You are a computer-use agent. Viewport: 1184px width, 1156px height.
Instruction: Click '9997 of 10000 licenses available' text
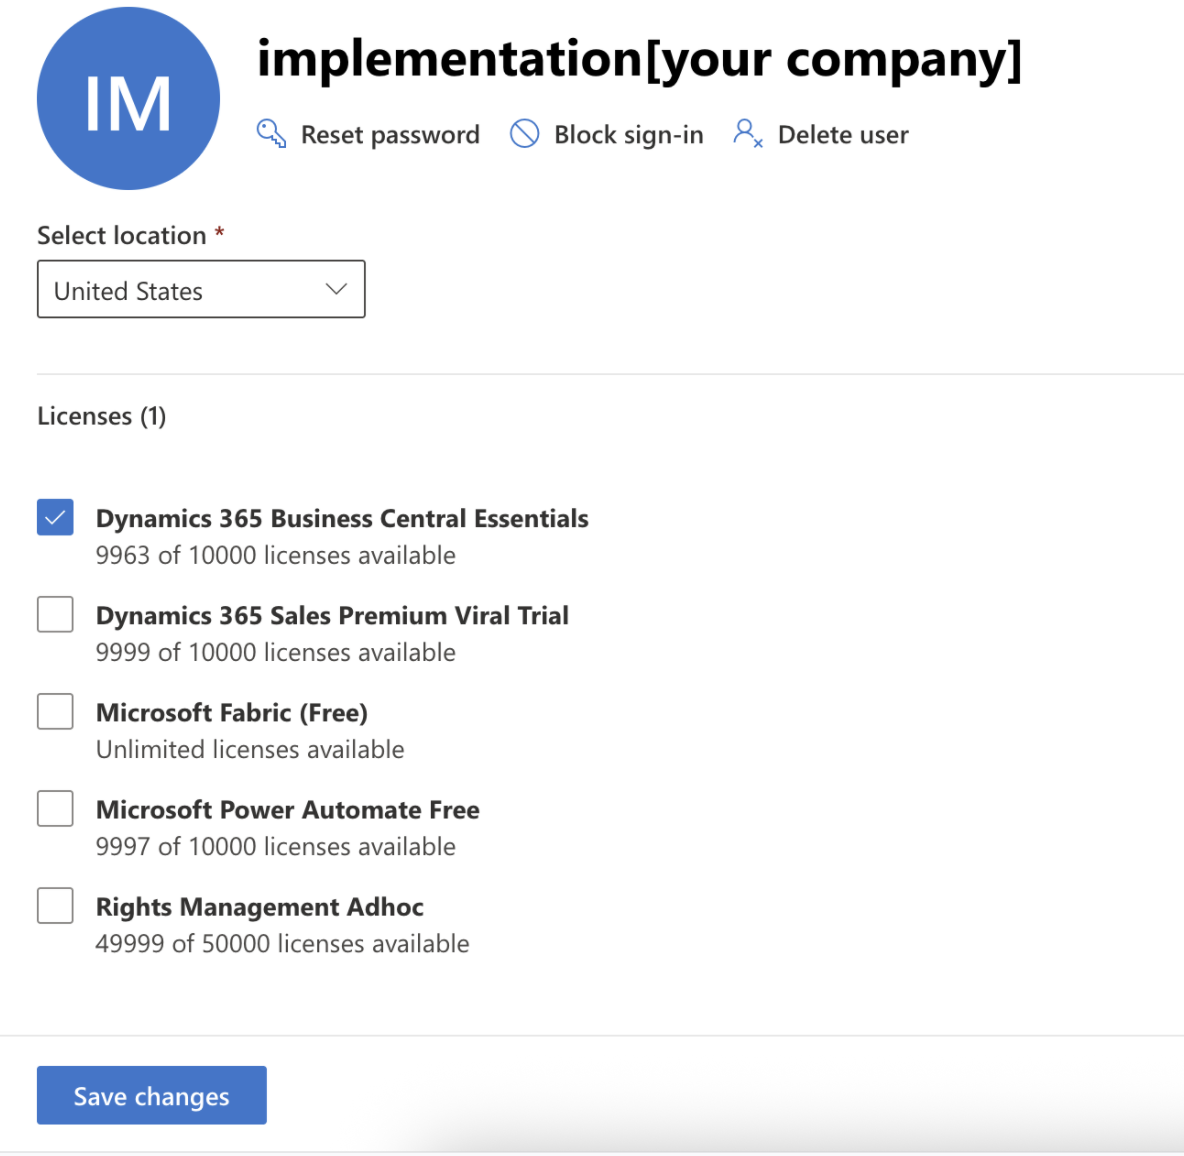coord(276,846)
